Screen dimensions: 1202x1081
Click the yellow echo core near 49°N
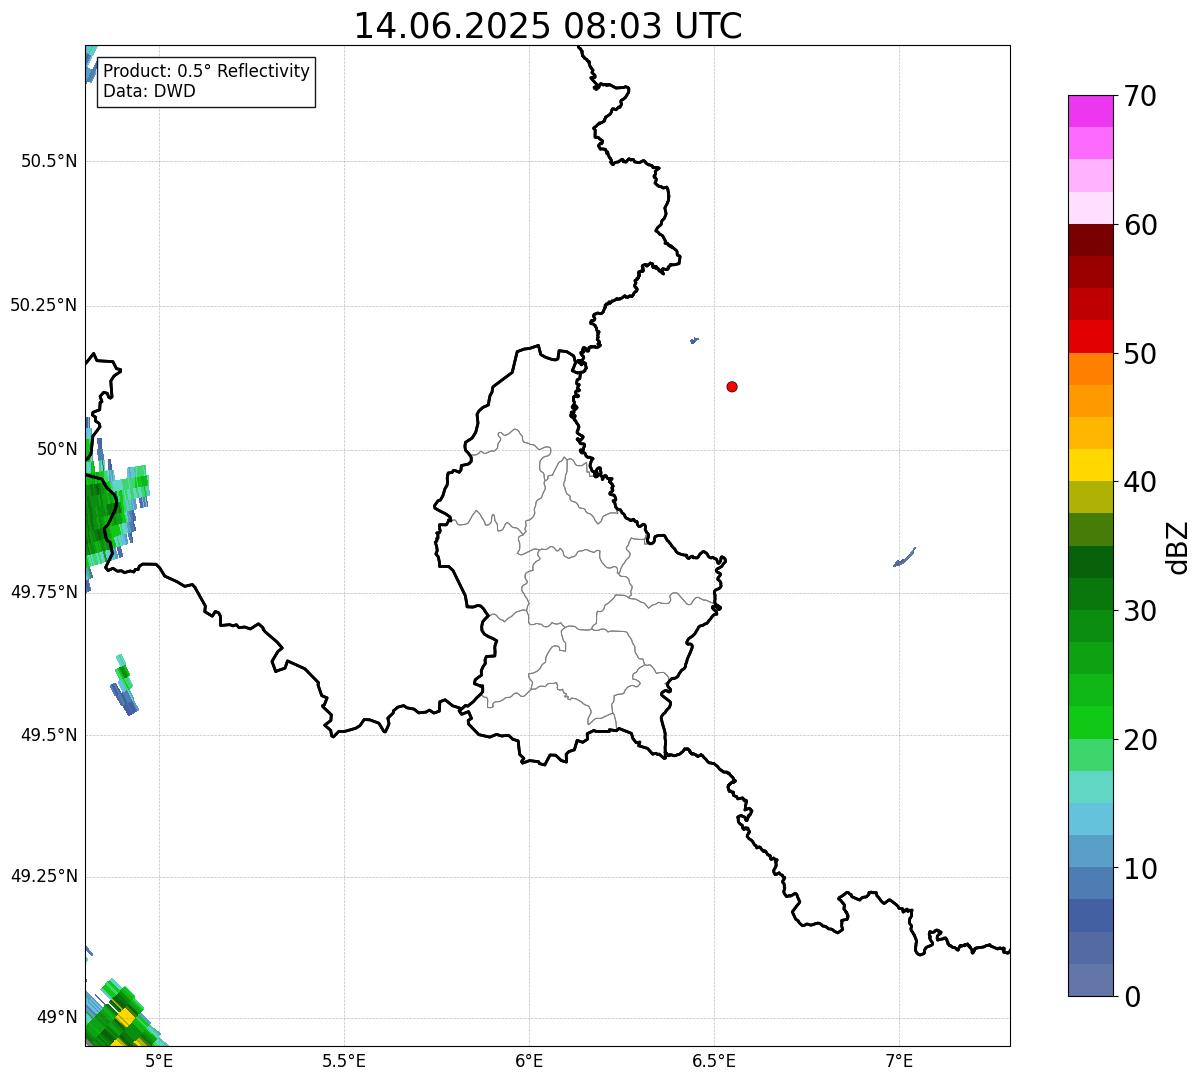coord(125,1017)
